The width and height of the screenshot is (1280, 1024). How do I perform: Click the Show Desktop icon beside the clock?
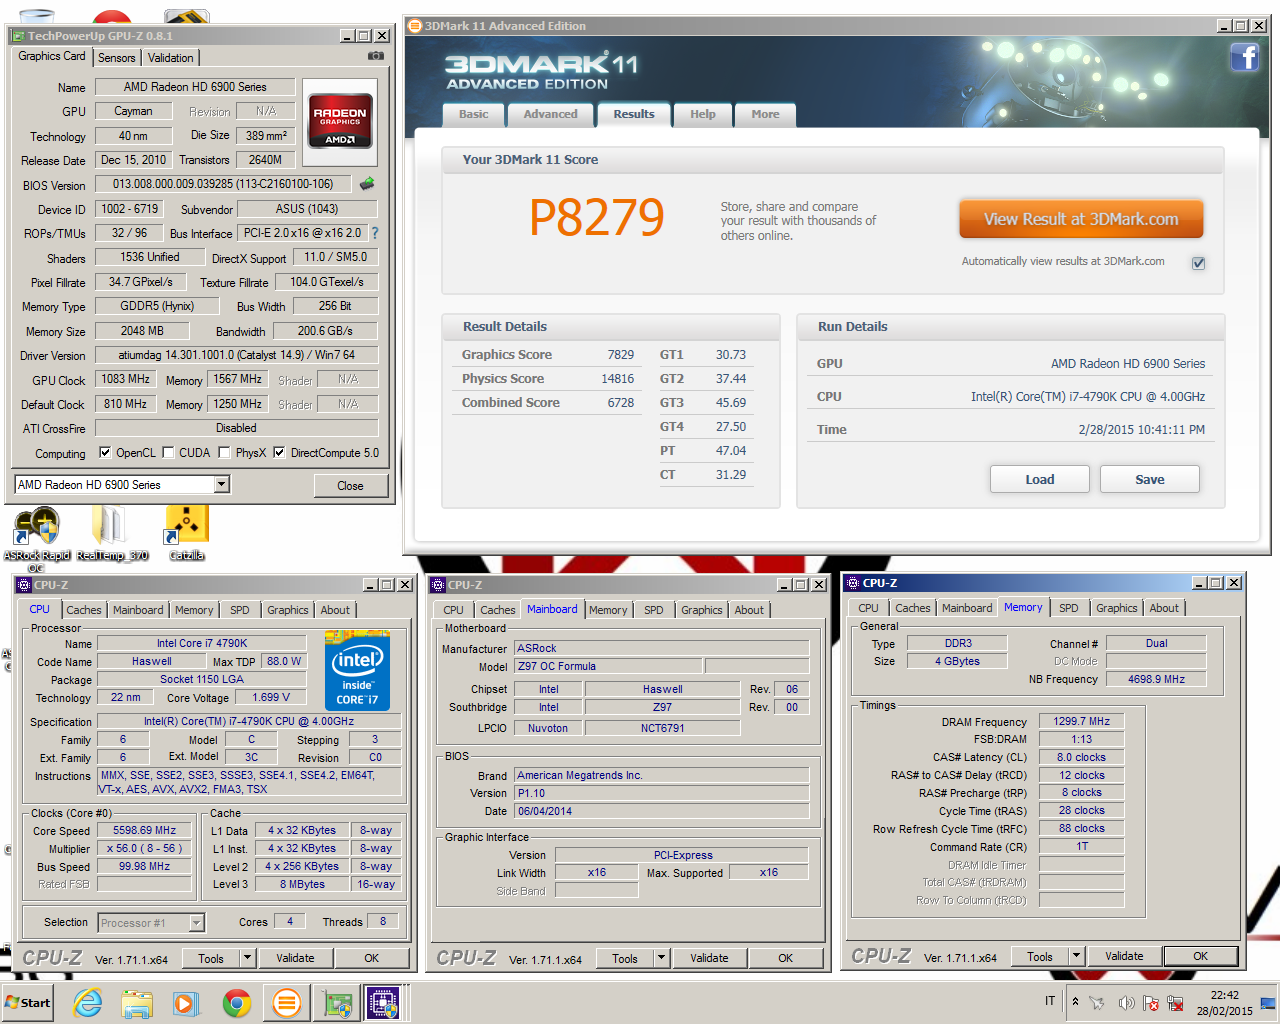(1268, 1002)
